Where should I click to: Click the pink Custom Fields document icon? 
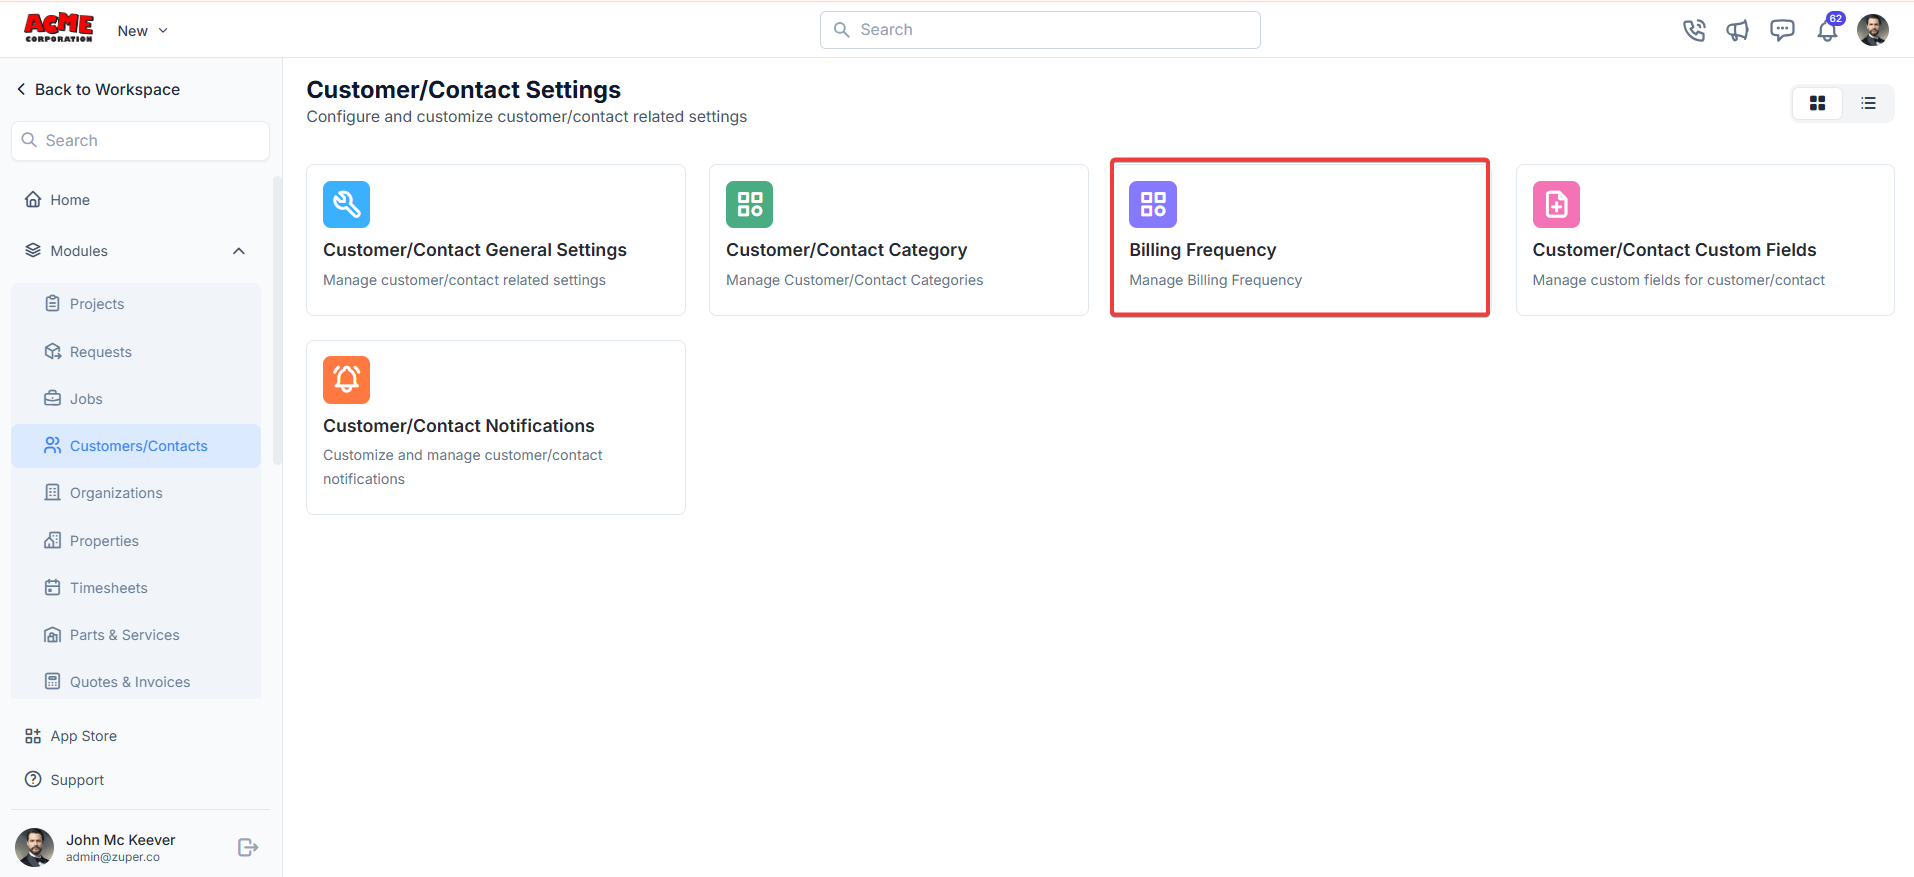(1556, 205)
